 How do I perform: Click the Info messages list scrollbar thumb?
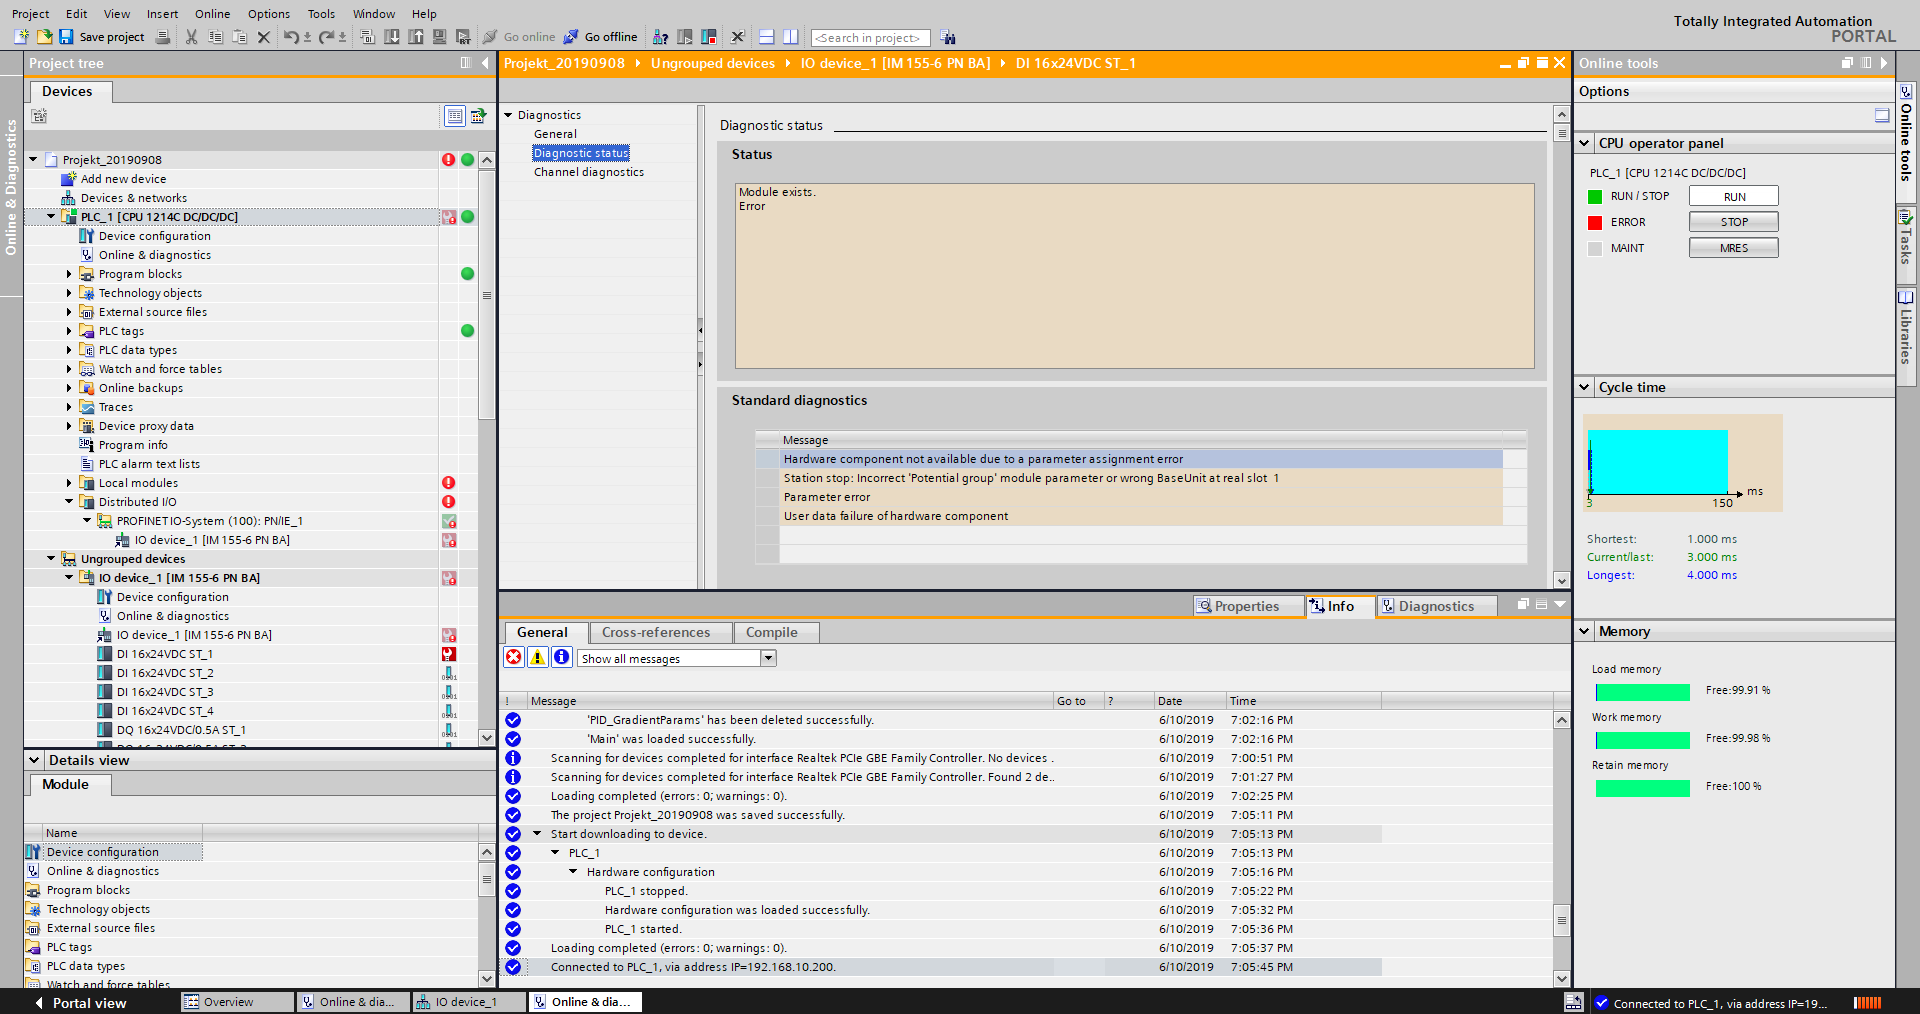pyautogui.click(x=1561, y=921)
